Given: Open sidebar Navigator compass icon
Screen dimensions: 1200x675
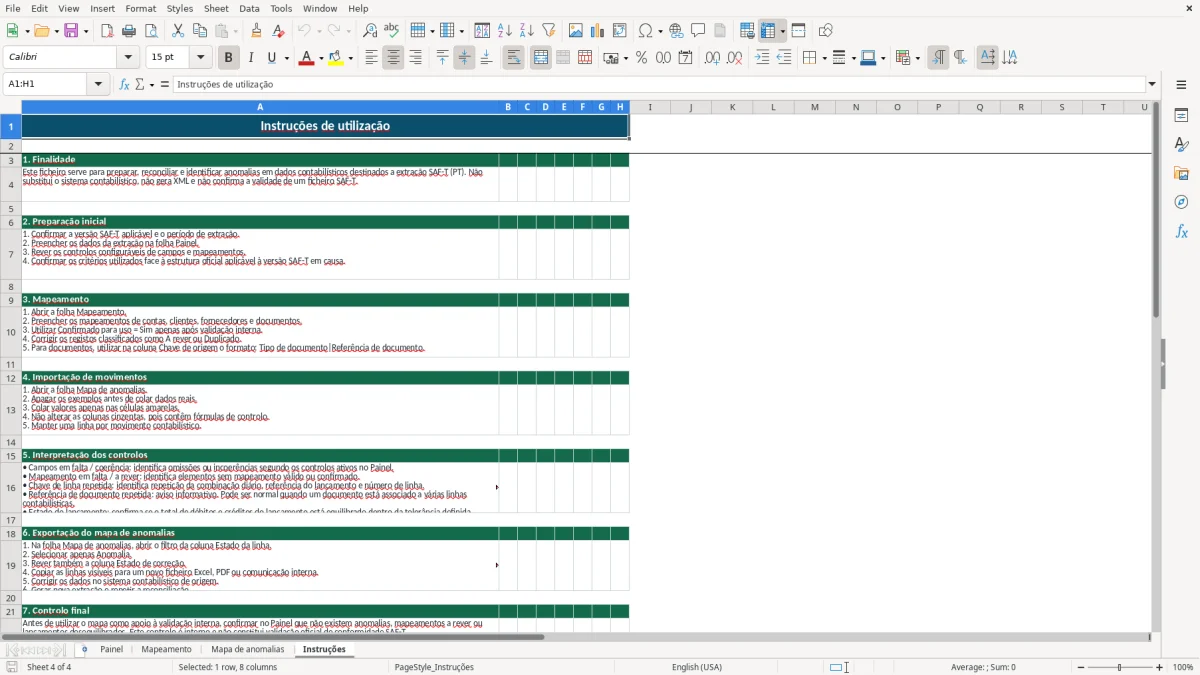Looking at the screenshot, I should (1181, 202).
